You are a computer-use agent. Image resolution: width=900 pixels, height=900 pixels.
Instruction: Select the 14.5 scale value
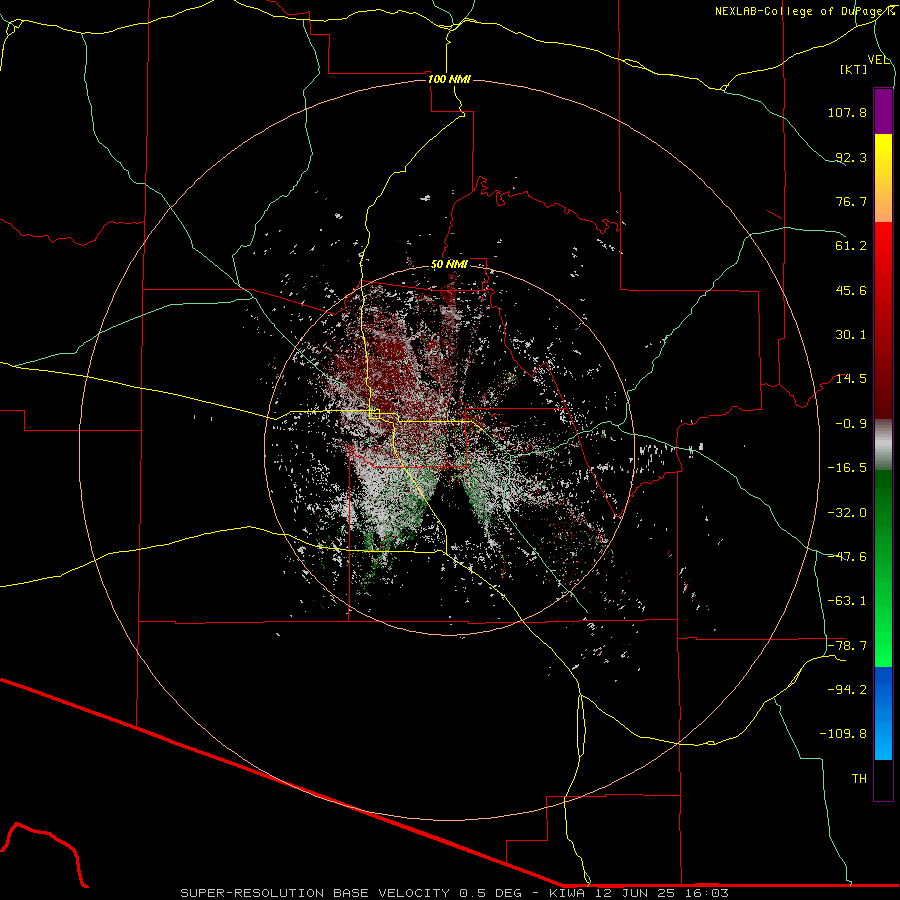851,379
